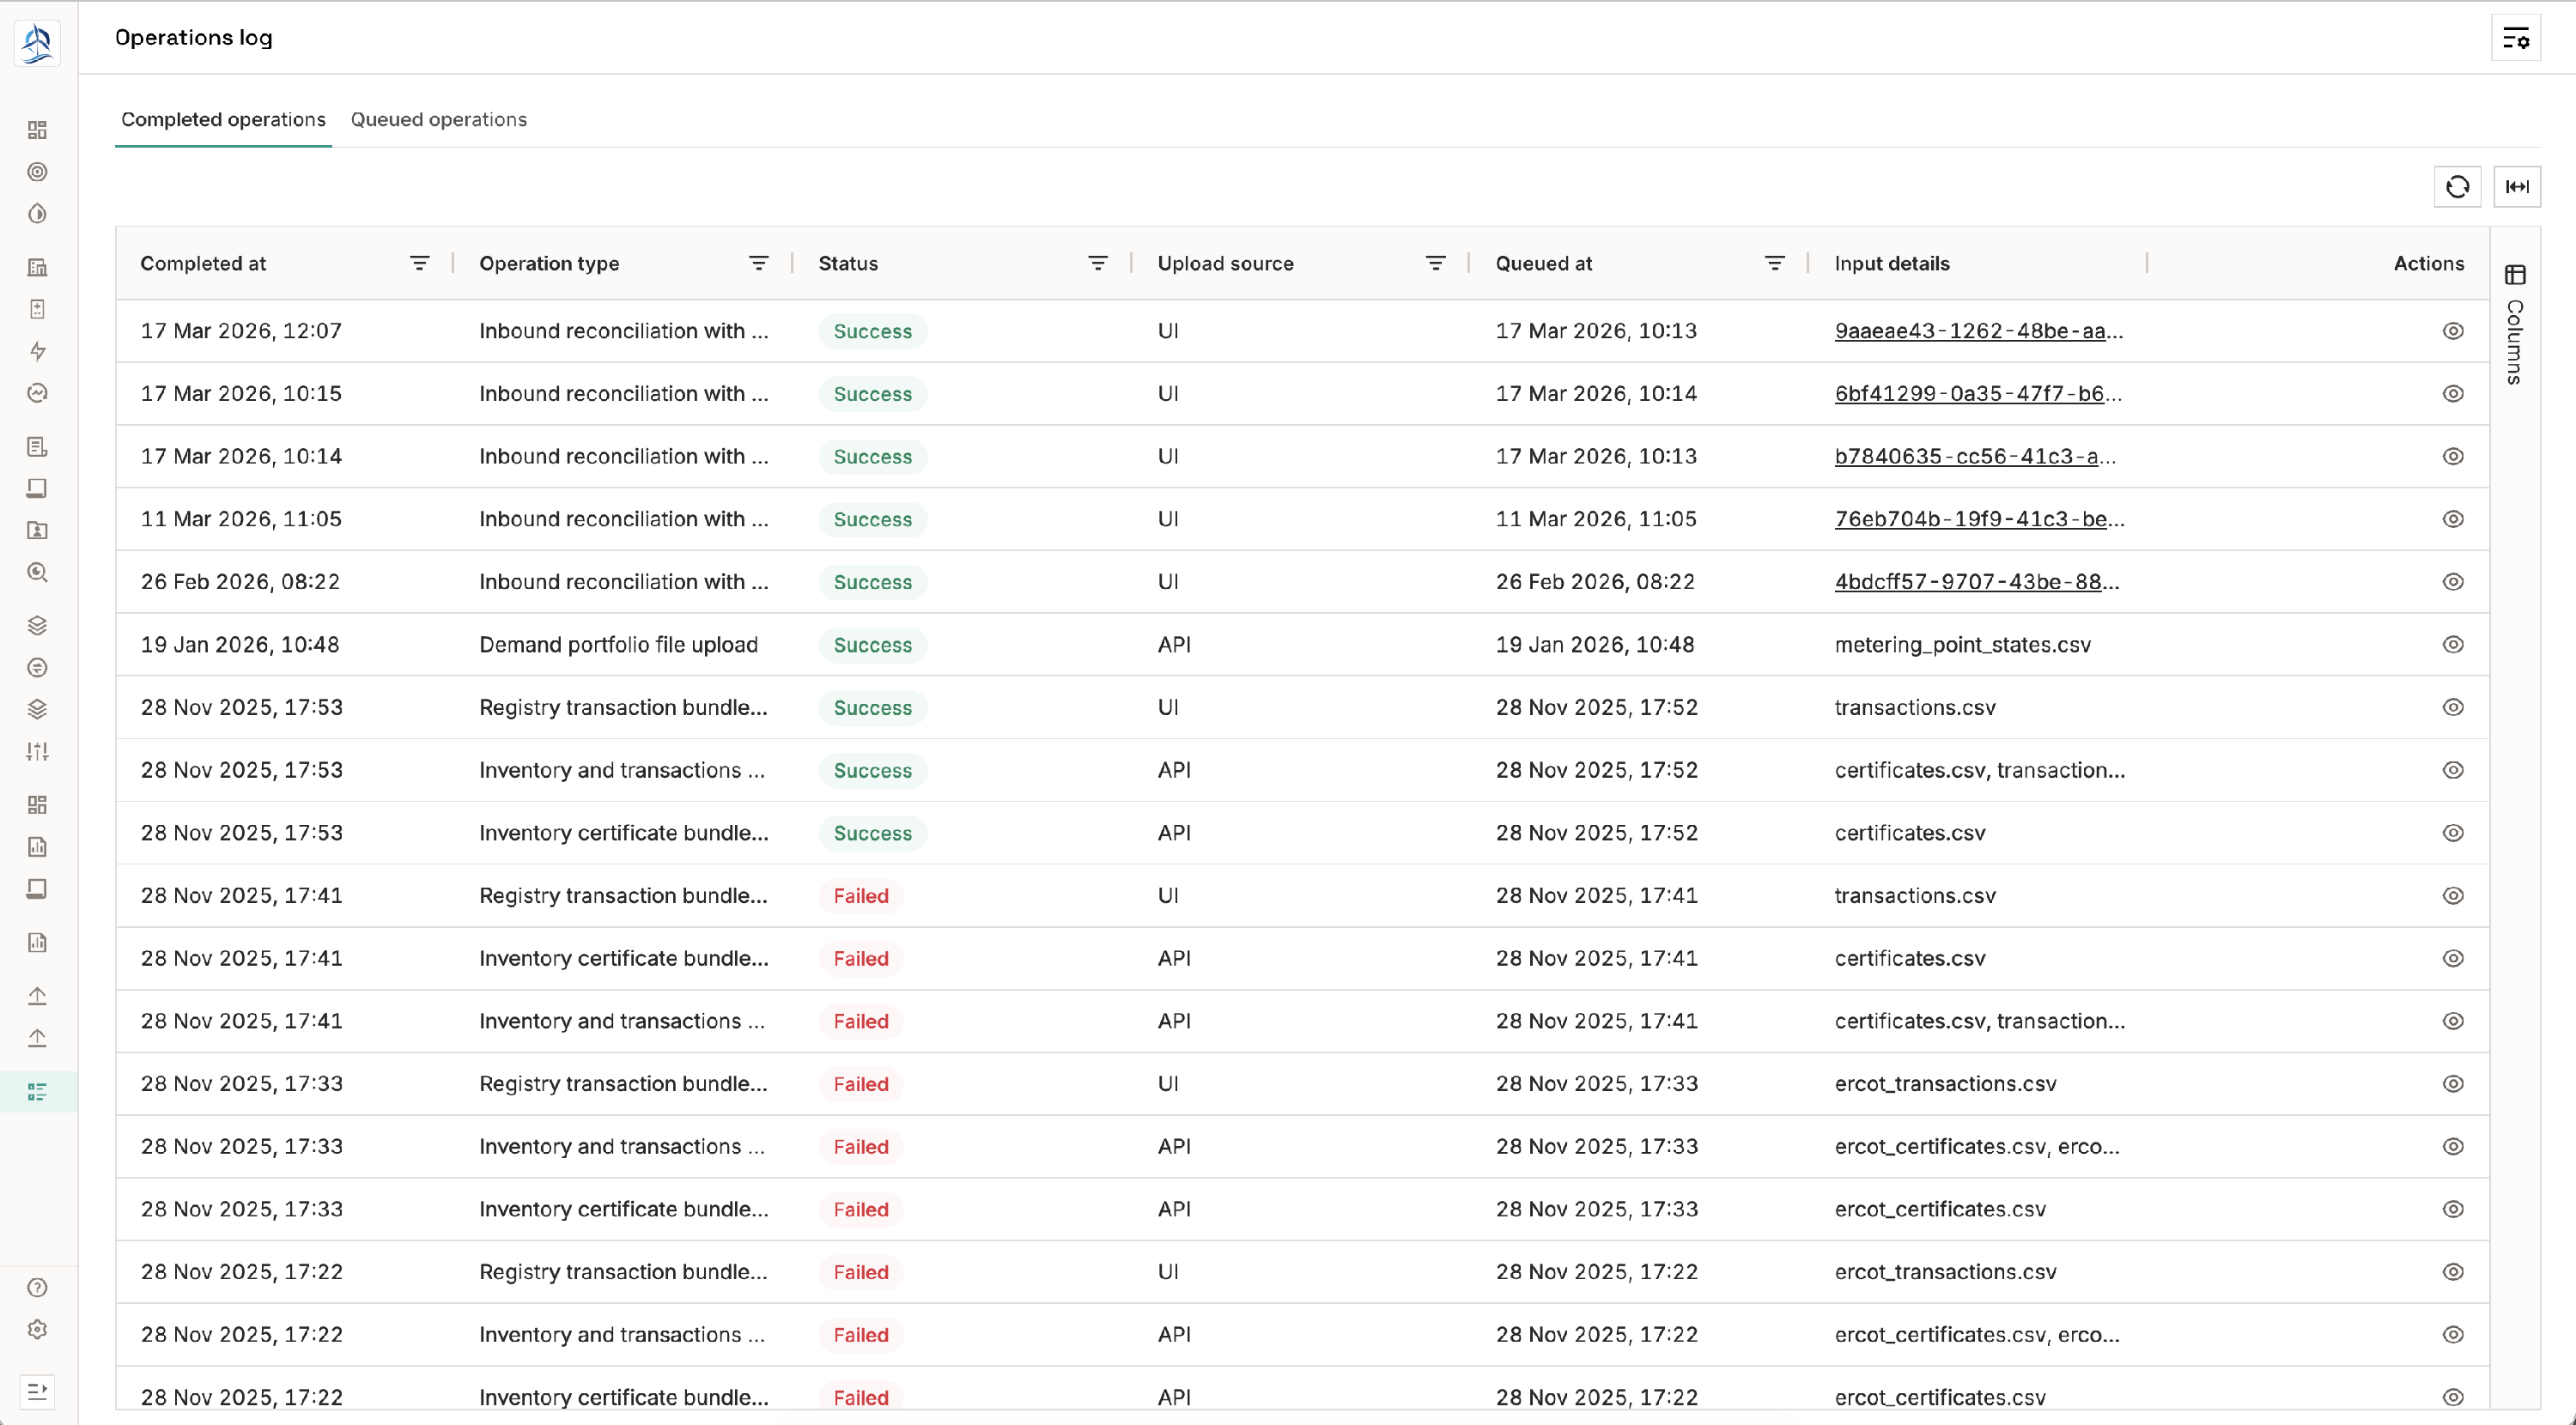Click the refresh table icon
The image size is (2576, 1425).
tap(2457, 187)
